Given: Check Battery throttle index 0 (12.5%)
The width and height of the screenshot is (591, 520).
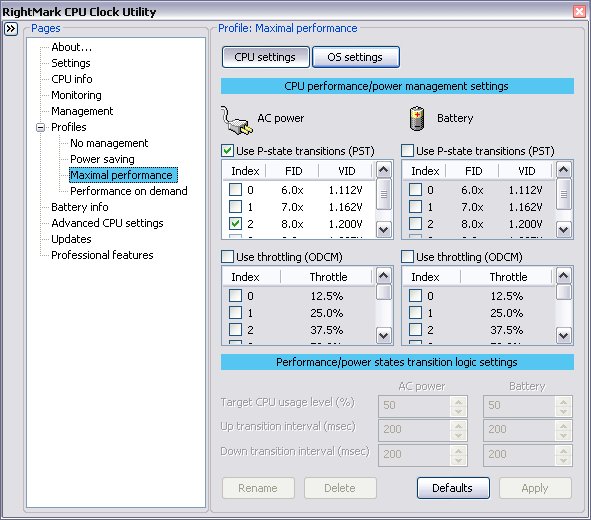Looking at the screenshot, I should click(x=415, y=296).
